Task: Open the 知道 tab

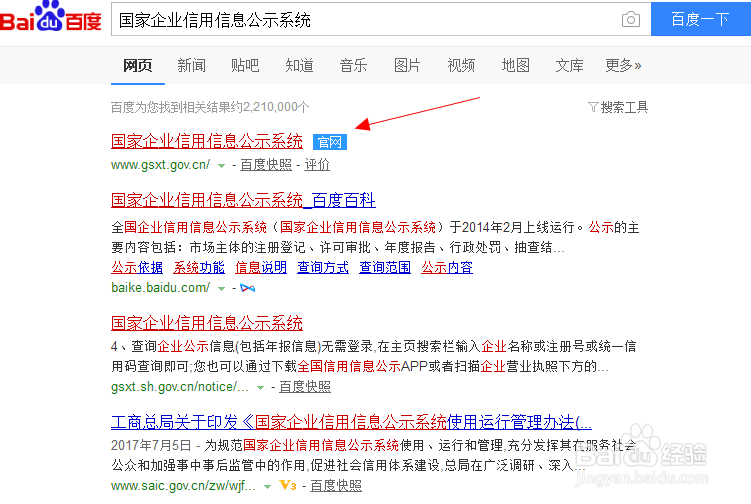Action: click(x=299, y=65)
